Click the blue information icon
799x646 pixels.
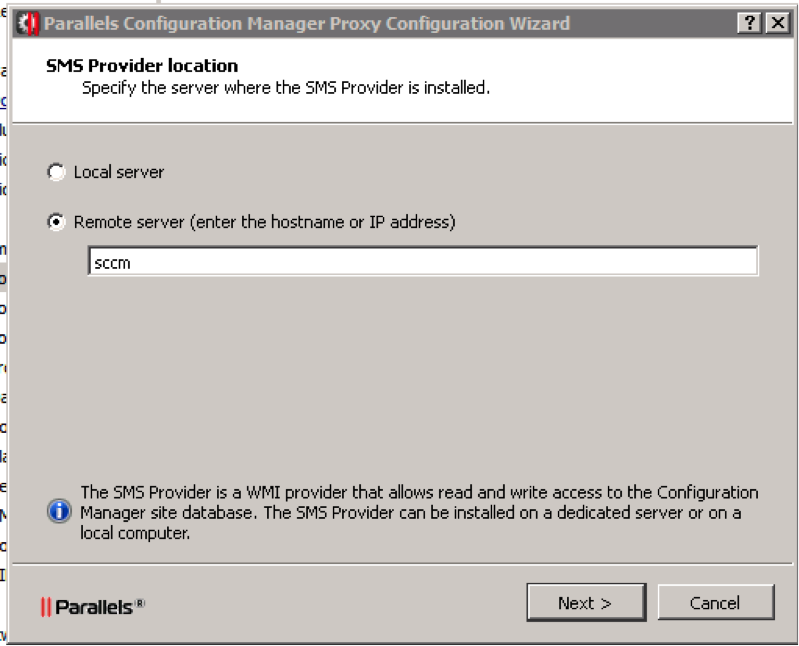(x=59, y=512)
